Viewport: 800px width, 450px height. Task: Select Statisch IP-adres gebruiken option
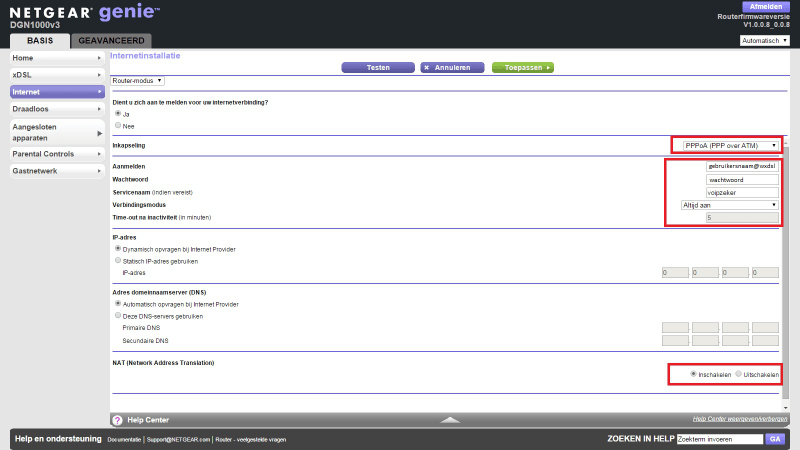118,260
